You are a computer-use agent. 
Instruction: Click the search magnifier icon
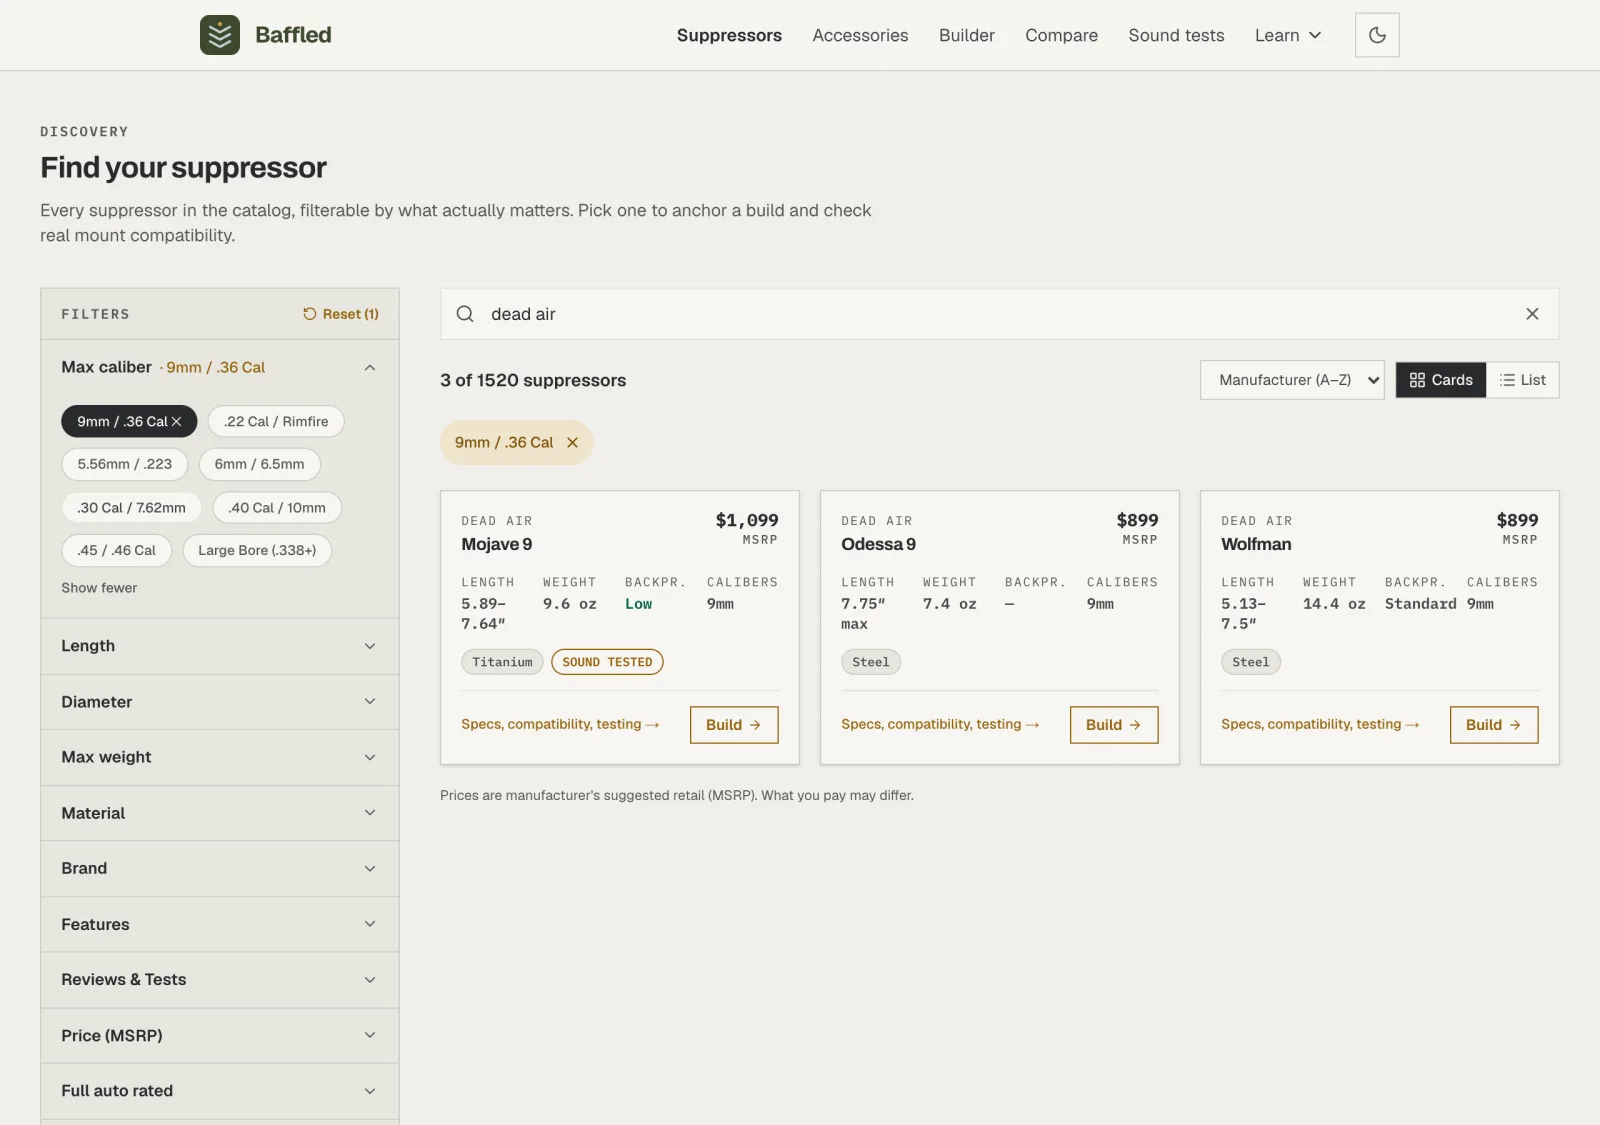[465, 314]
